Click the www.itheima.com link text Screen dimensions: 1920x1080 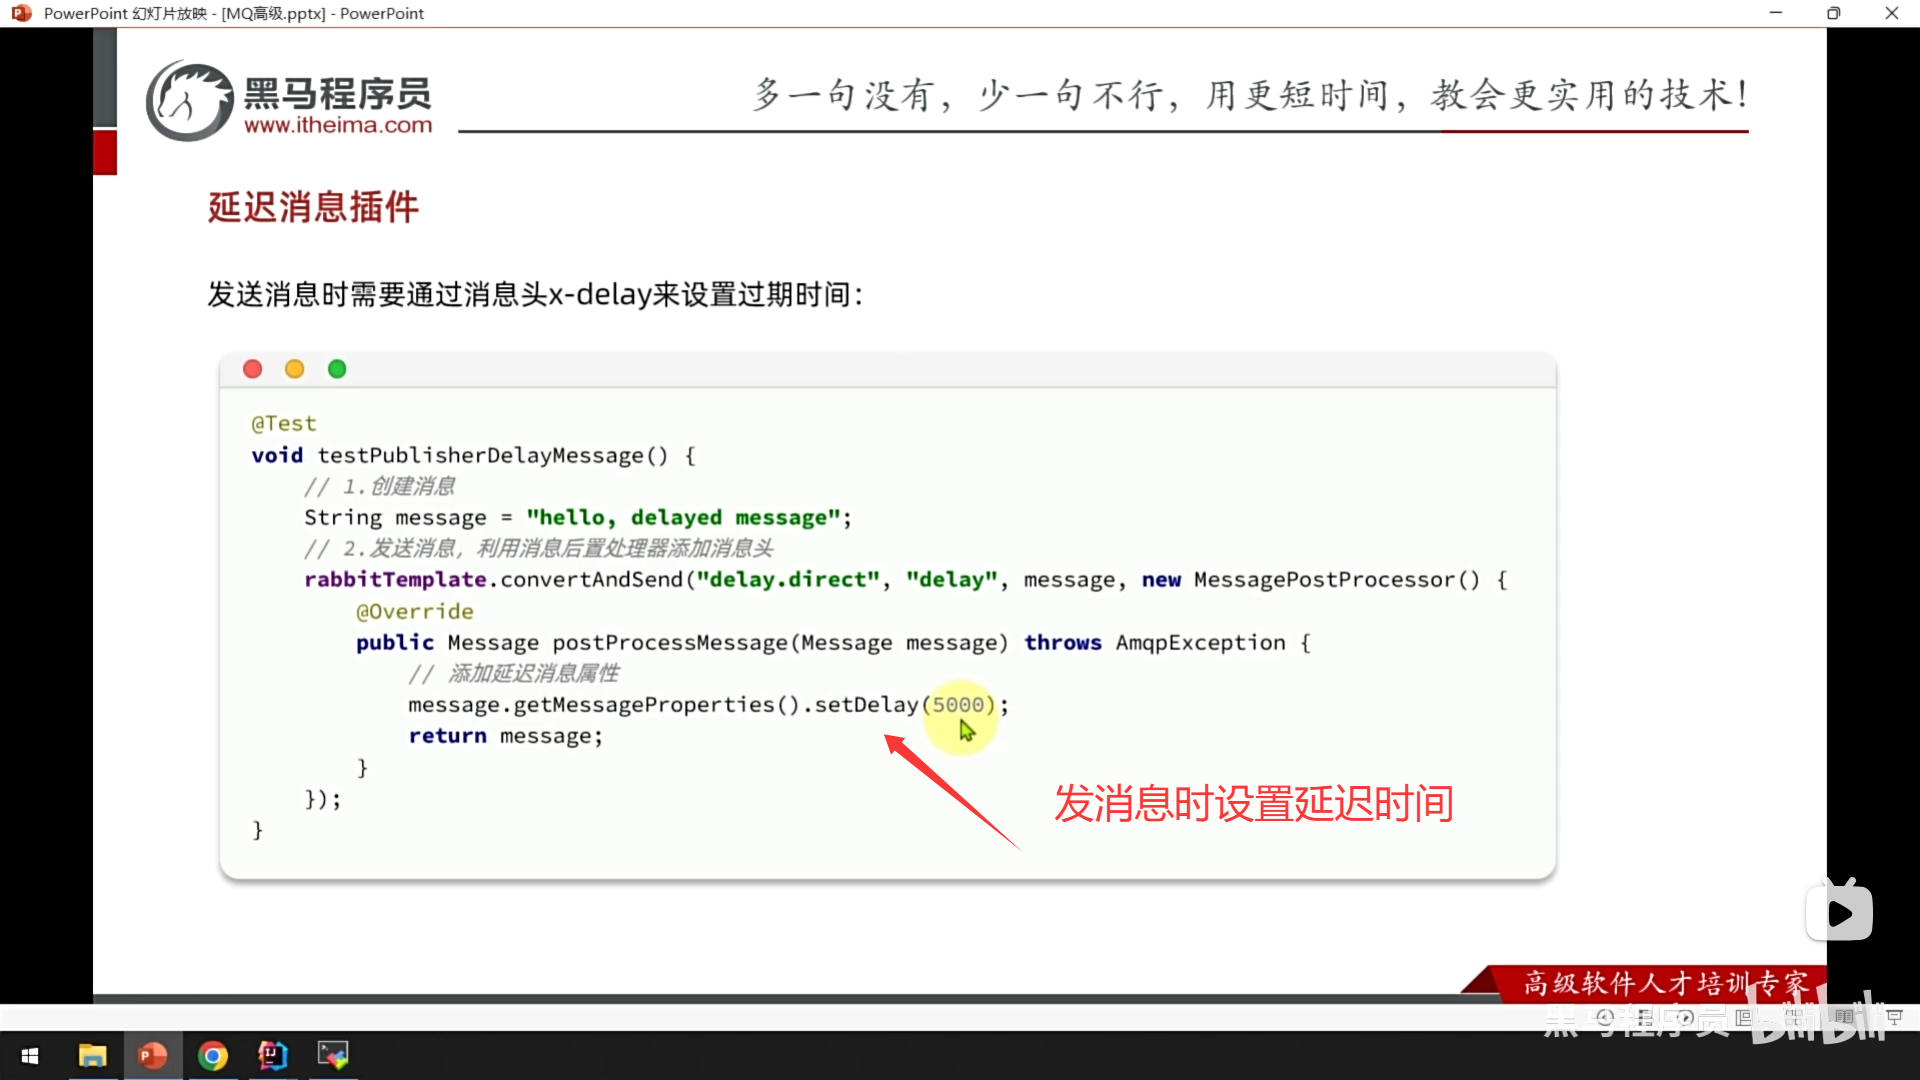tap(338, 125)
